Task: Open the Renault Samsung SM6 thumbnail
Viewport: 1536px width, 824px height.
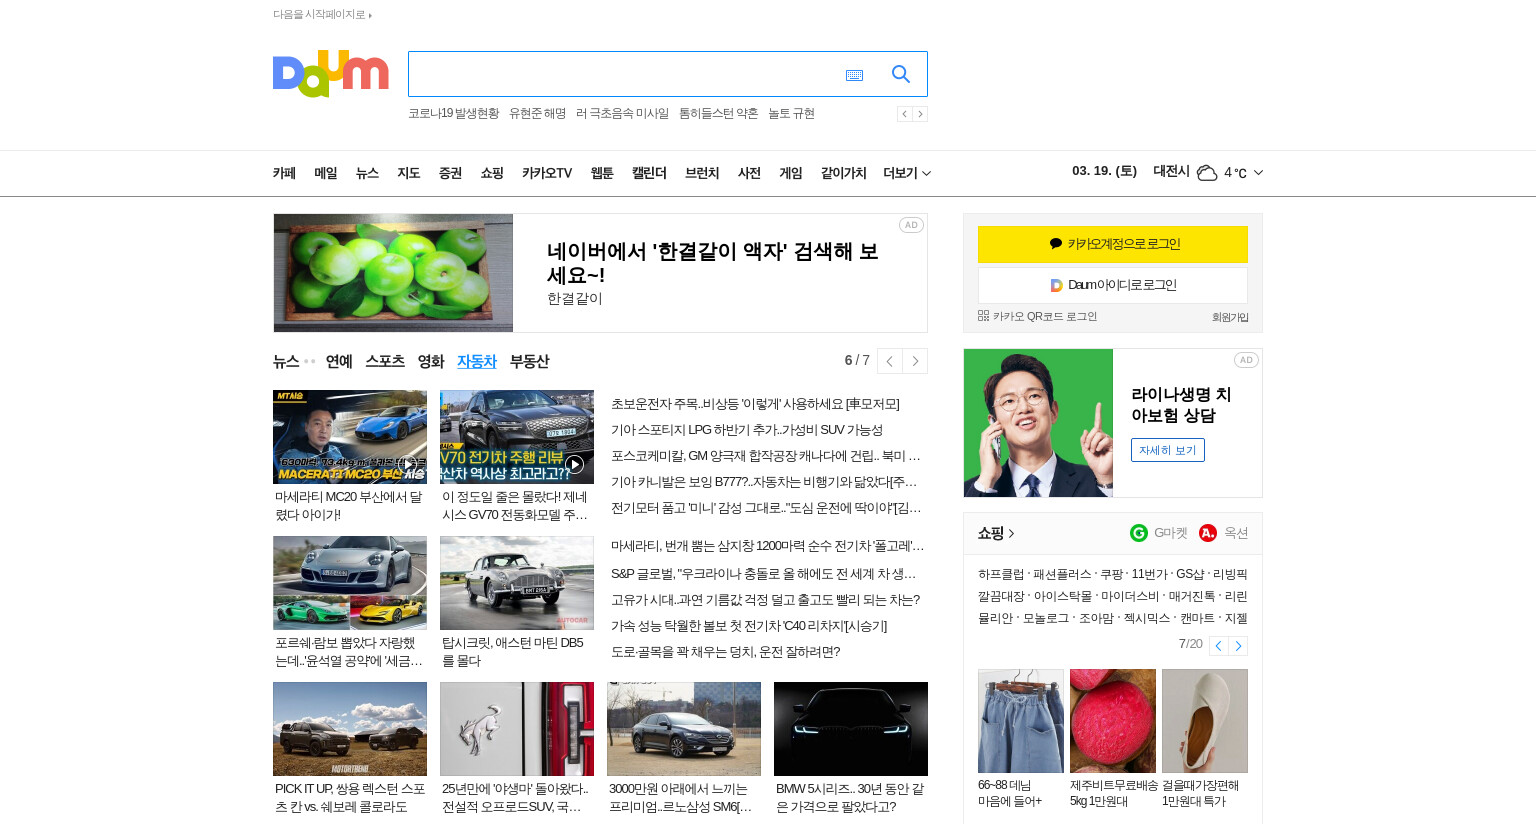Action: [684, 729]
